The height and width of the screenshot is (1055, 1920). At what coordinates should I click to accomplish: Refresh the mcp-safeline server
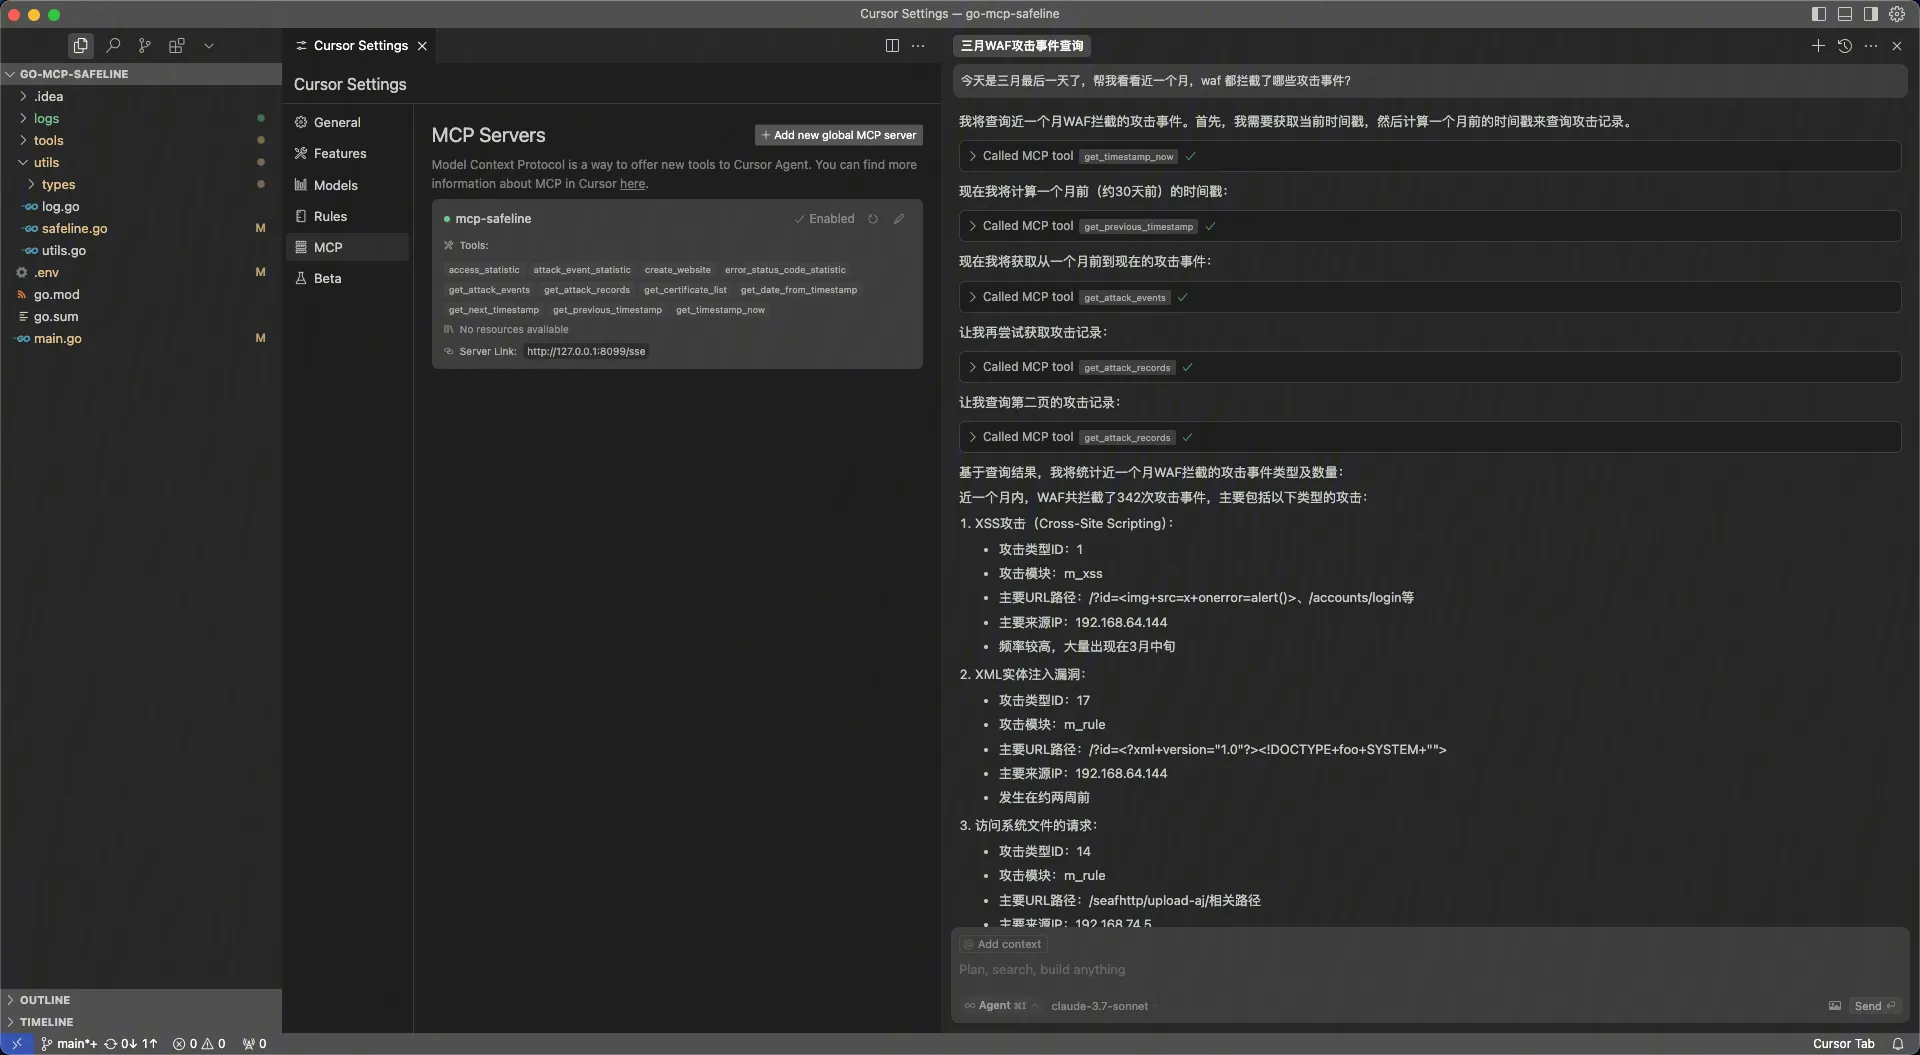coord(873,219)
